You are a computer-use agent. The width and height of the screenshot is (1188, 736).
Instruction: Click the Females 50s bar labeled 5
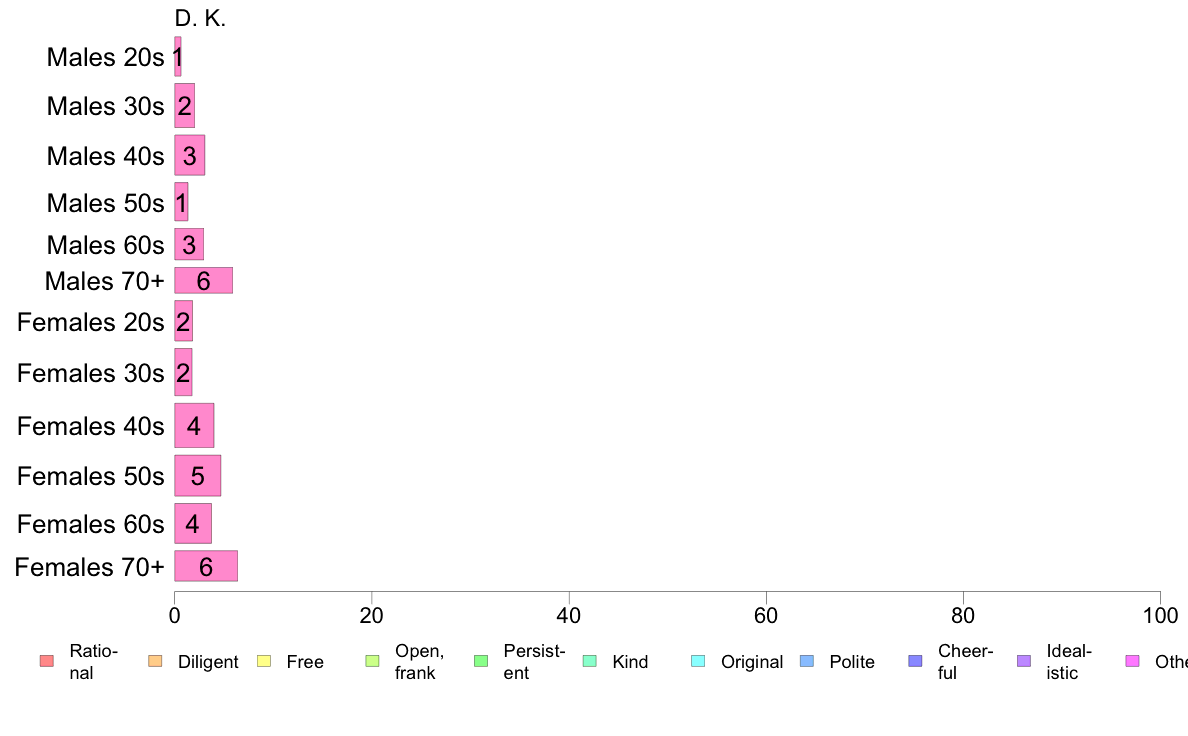coord(198,476)
